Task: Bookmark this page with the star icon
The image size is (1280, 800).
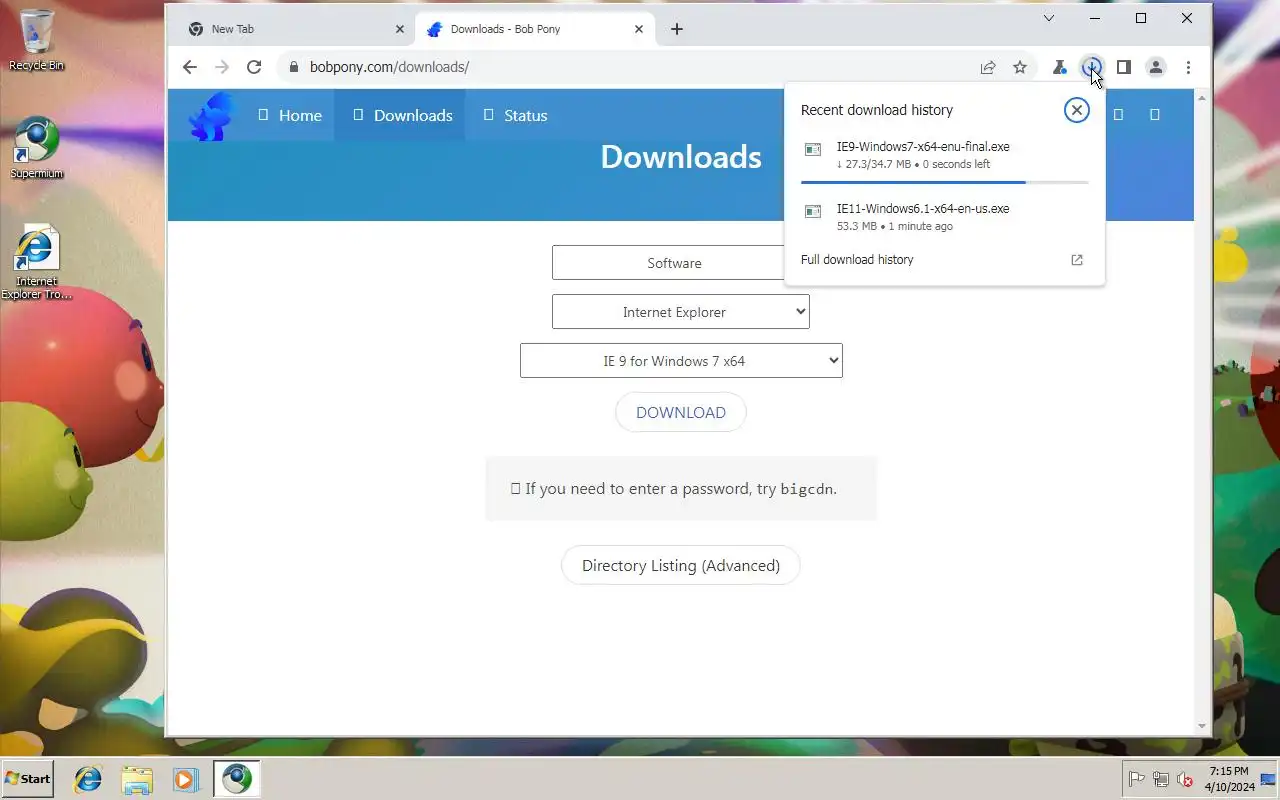Action: (1020, 67)
